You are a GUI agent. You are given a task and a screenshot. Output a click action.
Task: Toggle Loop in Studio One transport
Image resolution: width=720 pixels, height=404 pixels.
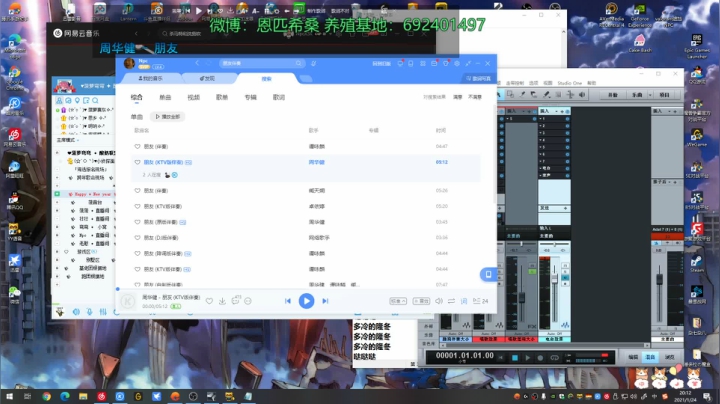pos(554,358)
